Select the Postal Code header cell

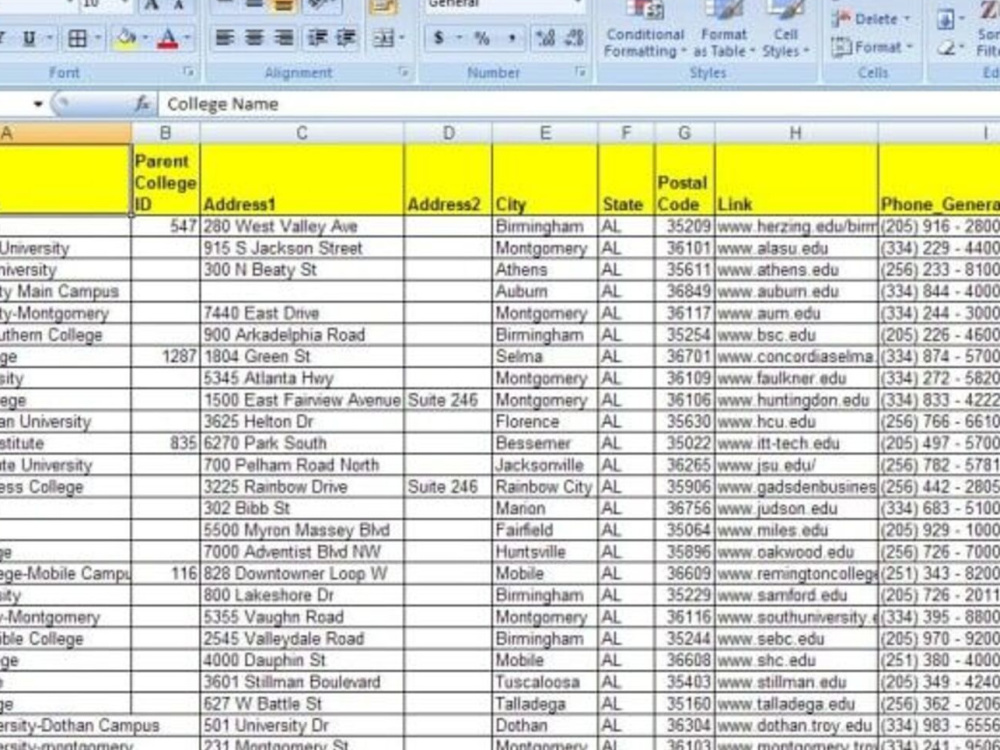coord(684,180)
